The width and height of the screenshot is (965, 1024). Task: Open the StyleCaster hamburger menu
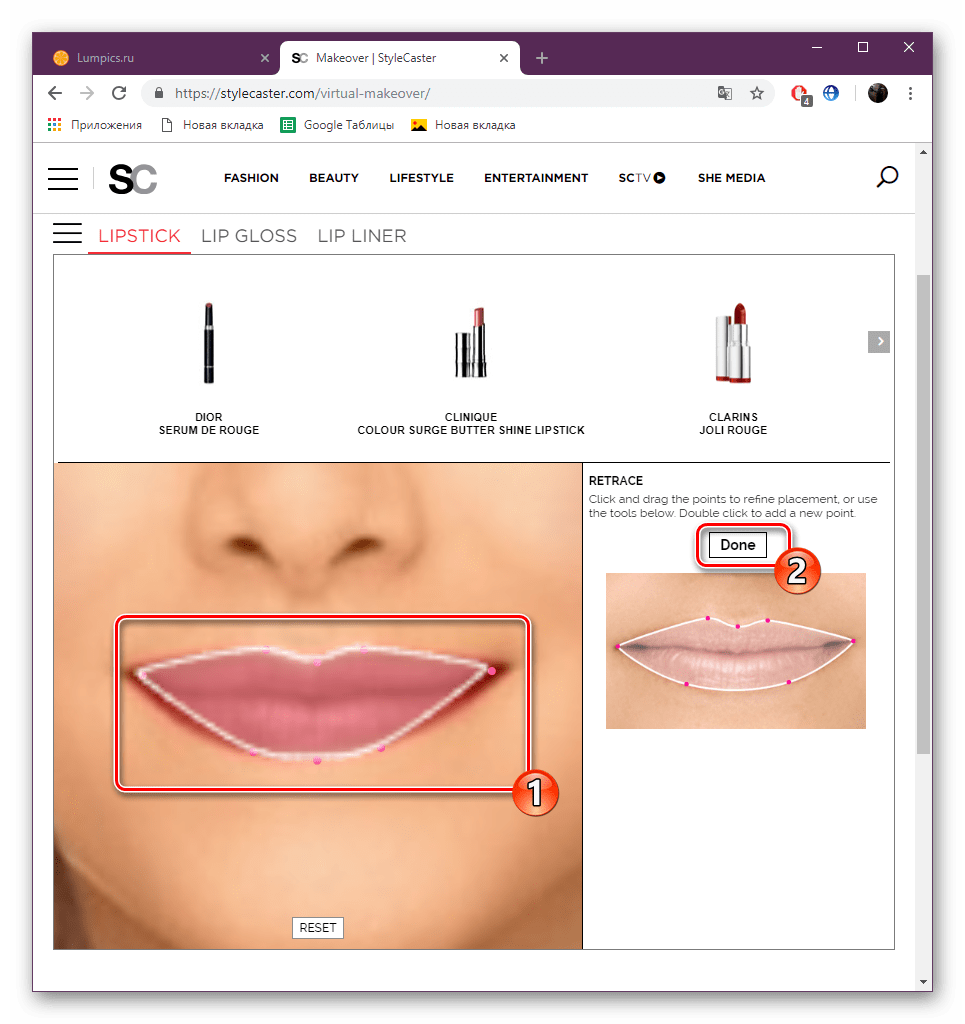(62, 178)
